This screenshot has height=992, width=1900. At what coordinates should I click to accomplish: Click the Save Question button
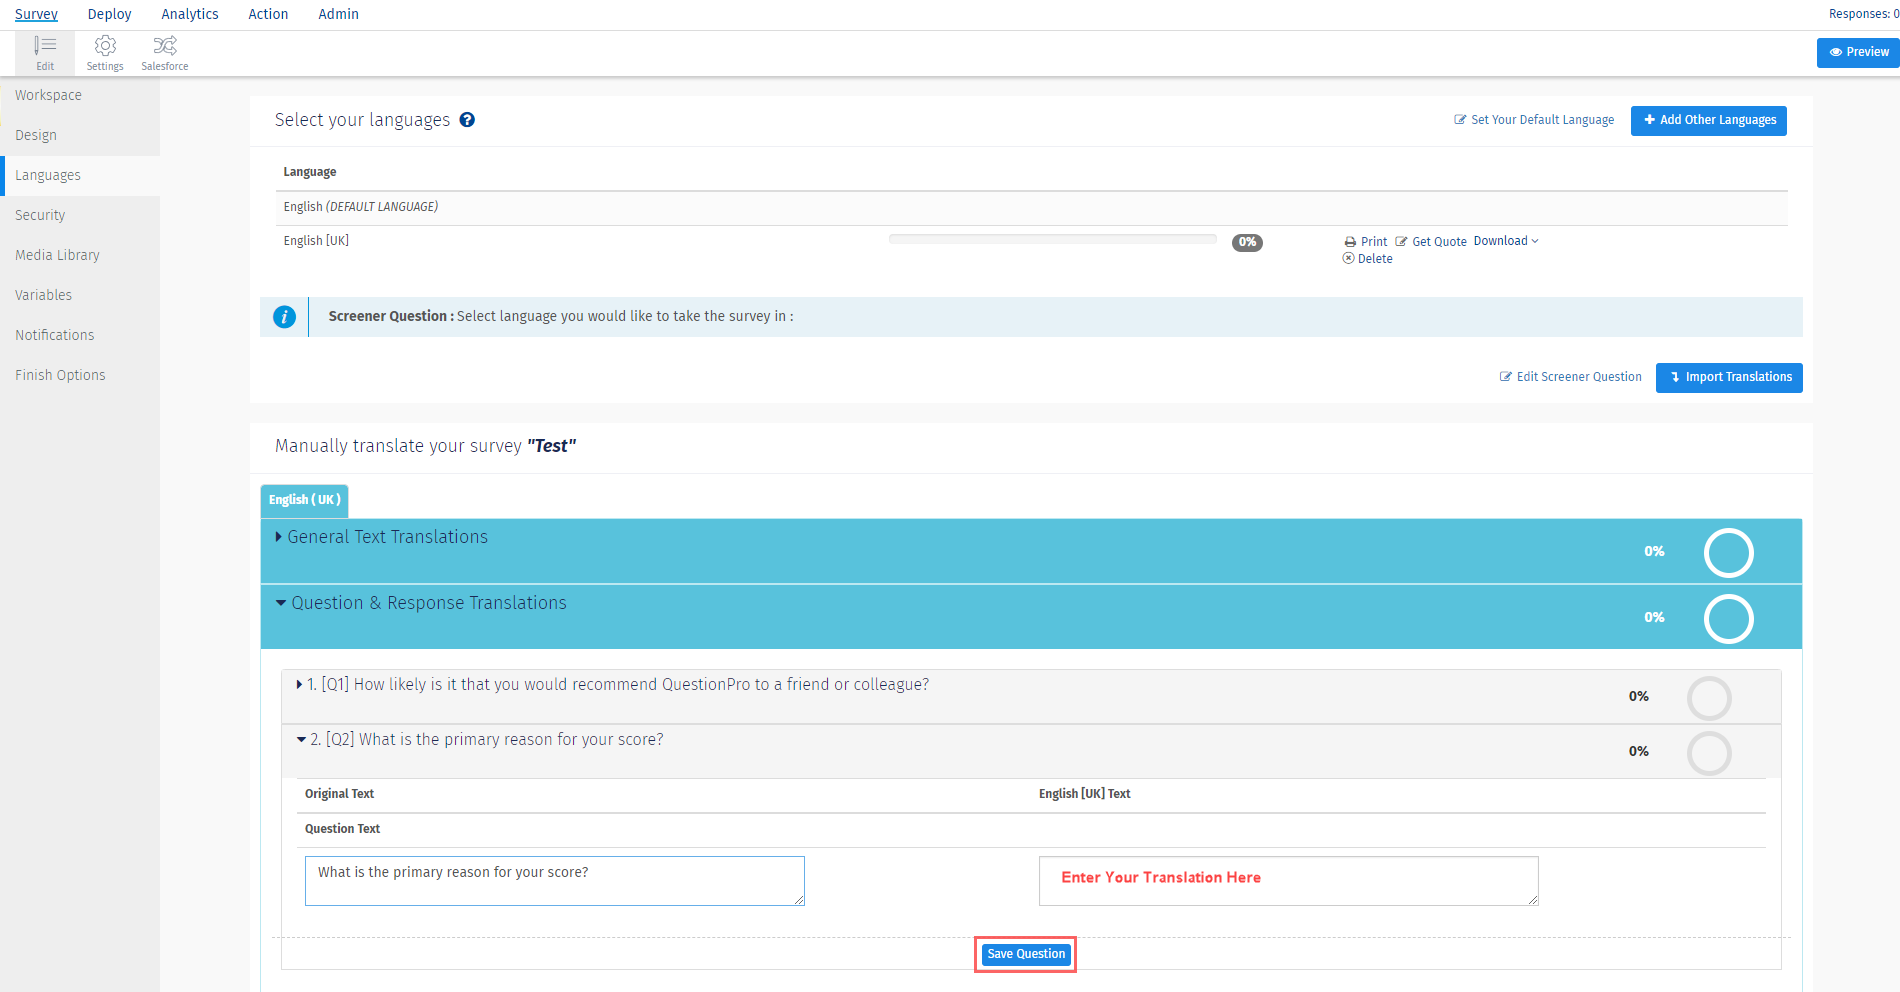[1025, 954]
